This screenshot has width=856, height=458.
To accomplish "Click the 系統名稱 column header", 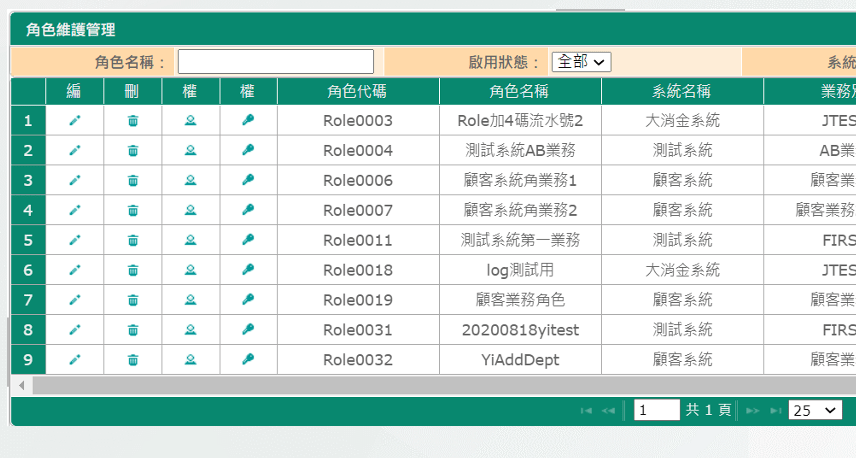I will [681, 92].
